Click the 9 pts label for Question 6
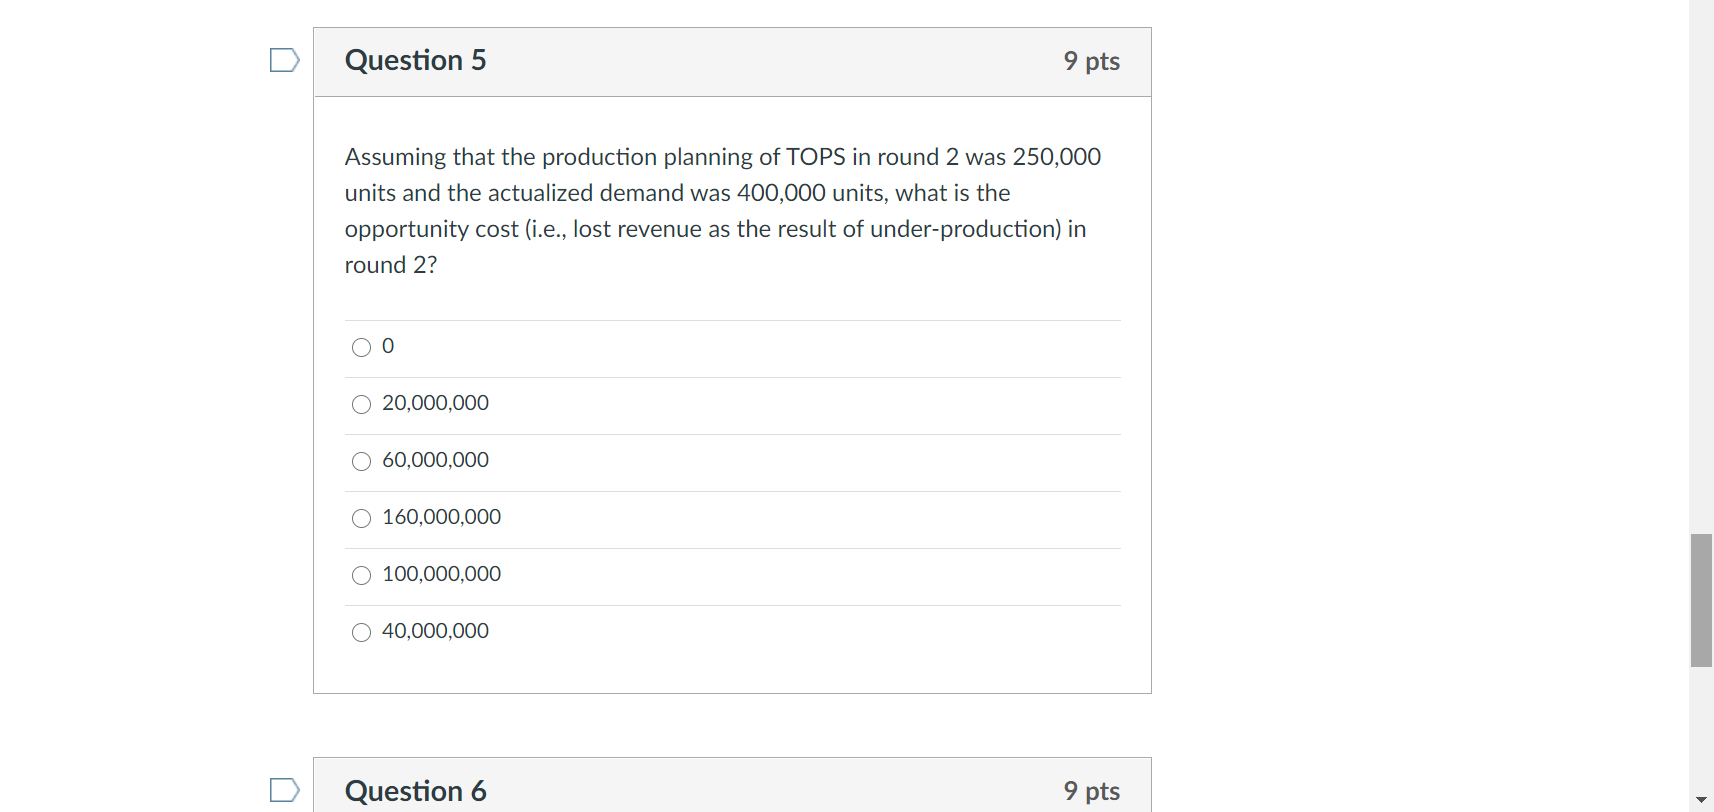This screenshot has height=812, width=1714. click(x=1092, y=790)
